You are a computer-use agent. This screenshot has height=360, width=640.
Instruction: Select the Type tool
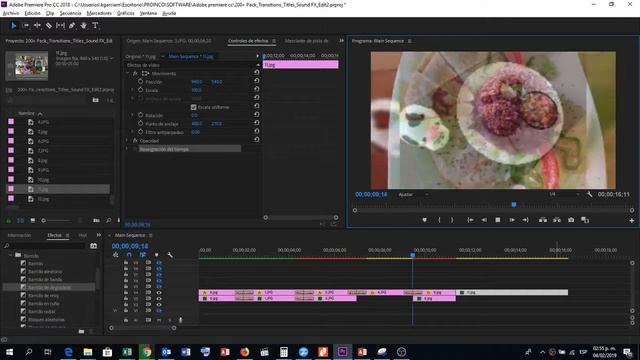[x=95, y=26]
